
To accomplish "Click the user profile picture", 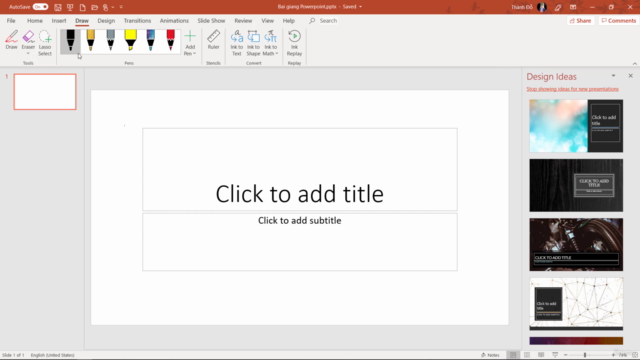I will point(542,7).
